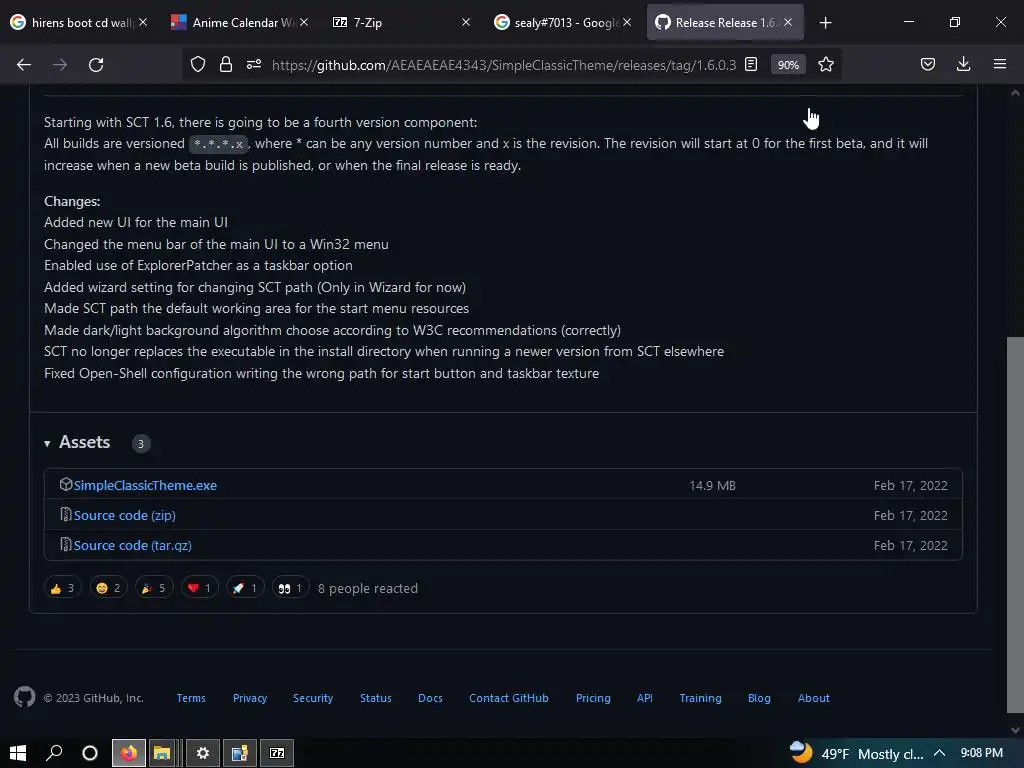Close the sealy#7013 Google tab
This screenshot has width=1024, height=768.
[627, 22]
